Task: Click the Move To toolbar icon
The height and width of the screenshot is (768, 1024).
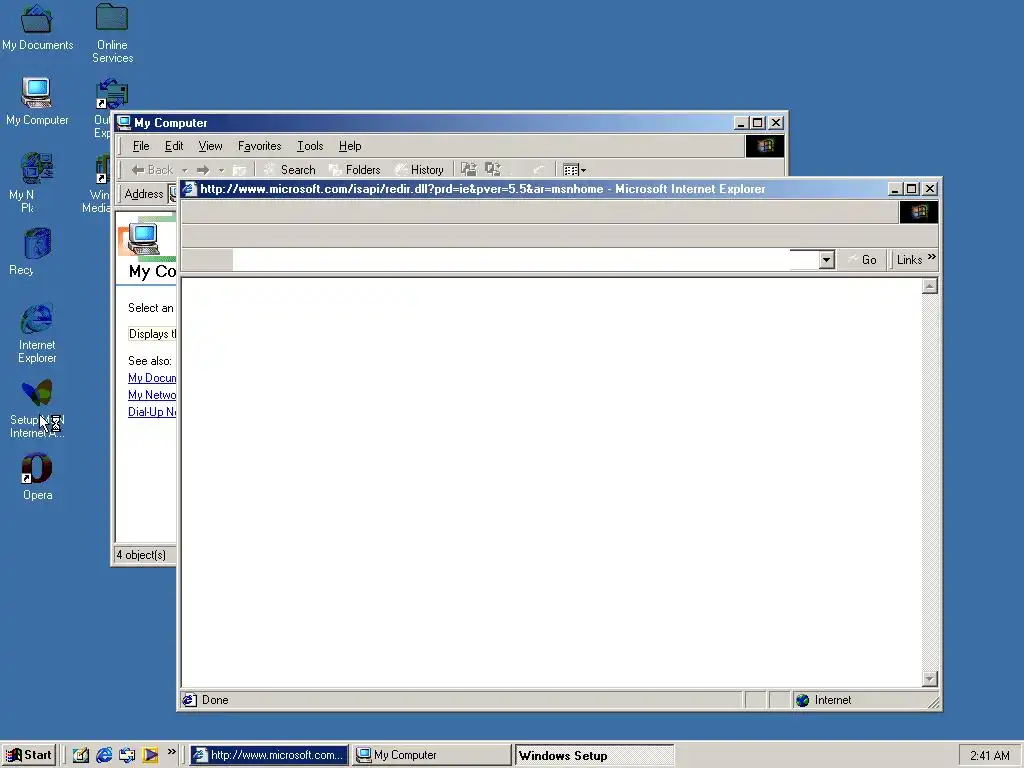Action: 469,170
